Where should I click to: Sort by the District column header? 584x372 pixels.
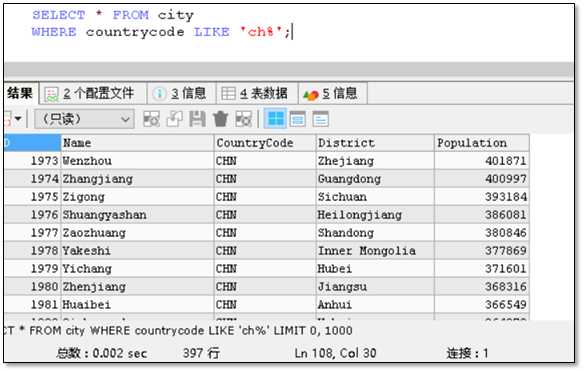(375, 143)
